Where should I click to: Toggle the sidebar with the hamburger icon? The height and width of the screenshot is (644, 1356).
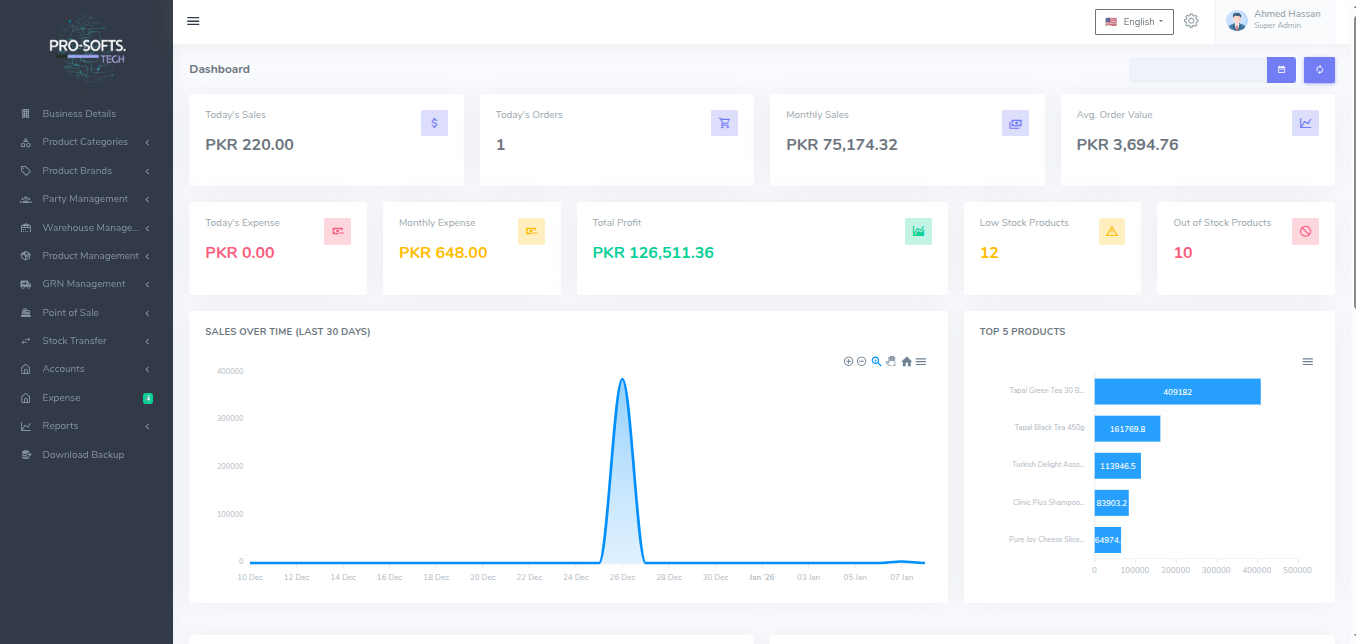click(x=193, y=20)
